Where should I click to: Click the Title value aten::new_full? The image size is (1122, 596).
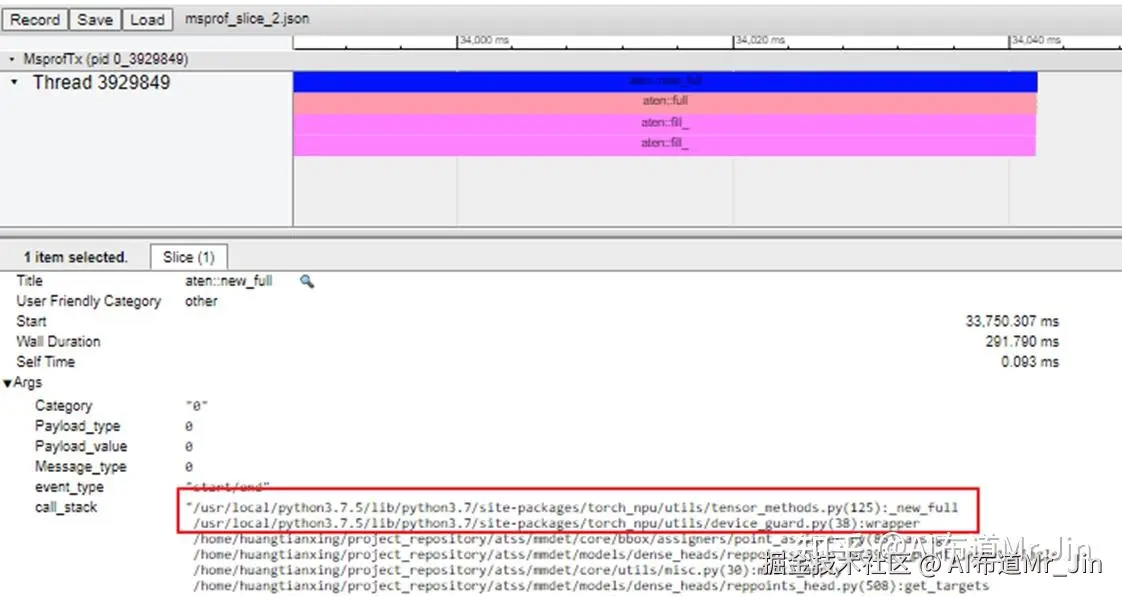(228, 280)
